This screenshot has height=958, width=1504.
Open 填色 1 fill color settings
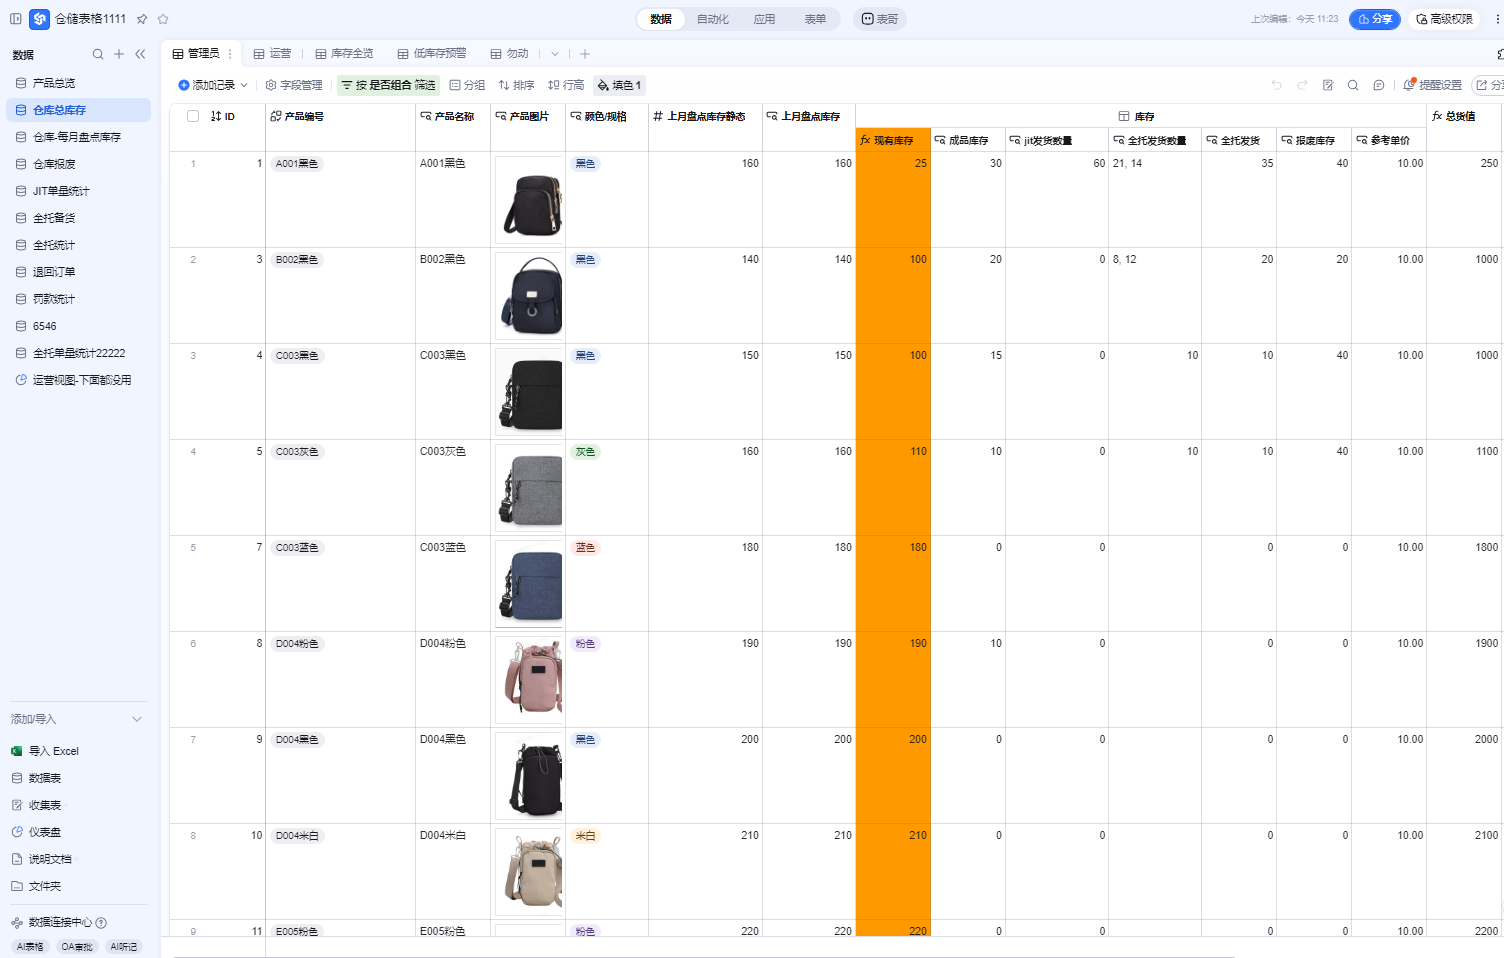pos(619,85)
